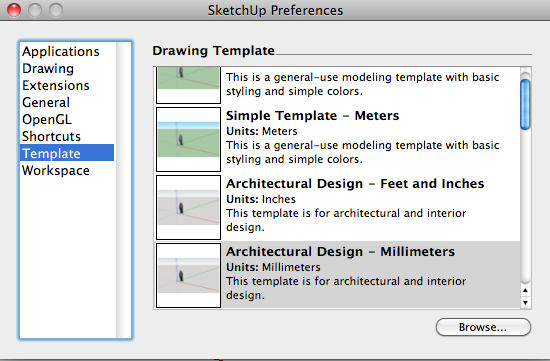Viewport: 550px width, 361px height.
Task: Choose 'Architectural Design – Millimeters' title
Action: pyautogui.click(x=340, y=252)
